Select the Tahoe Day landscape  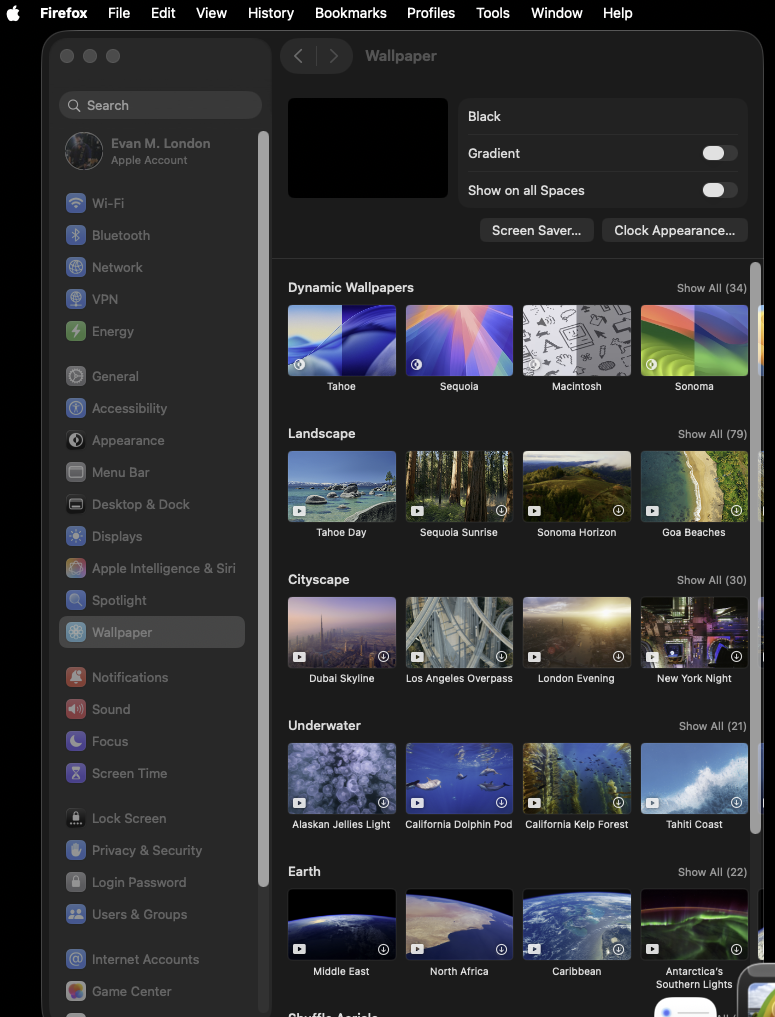pos(342,486)
